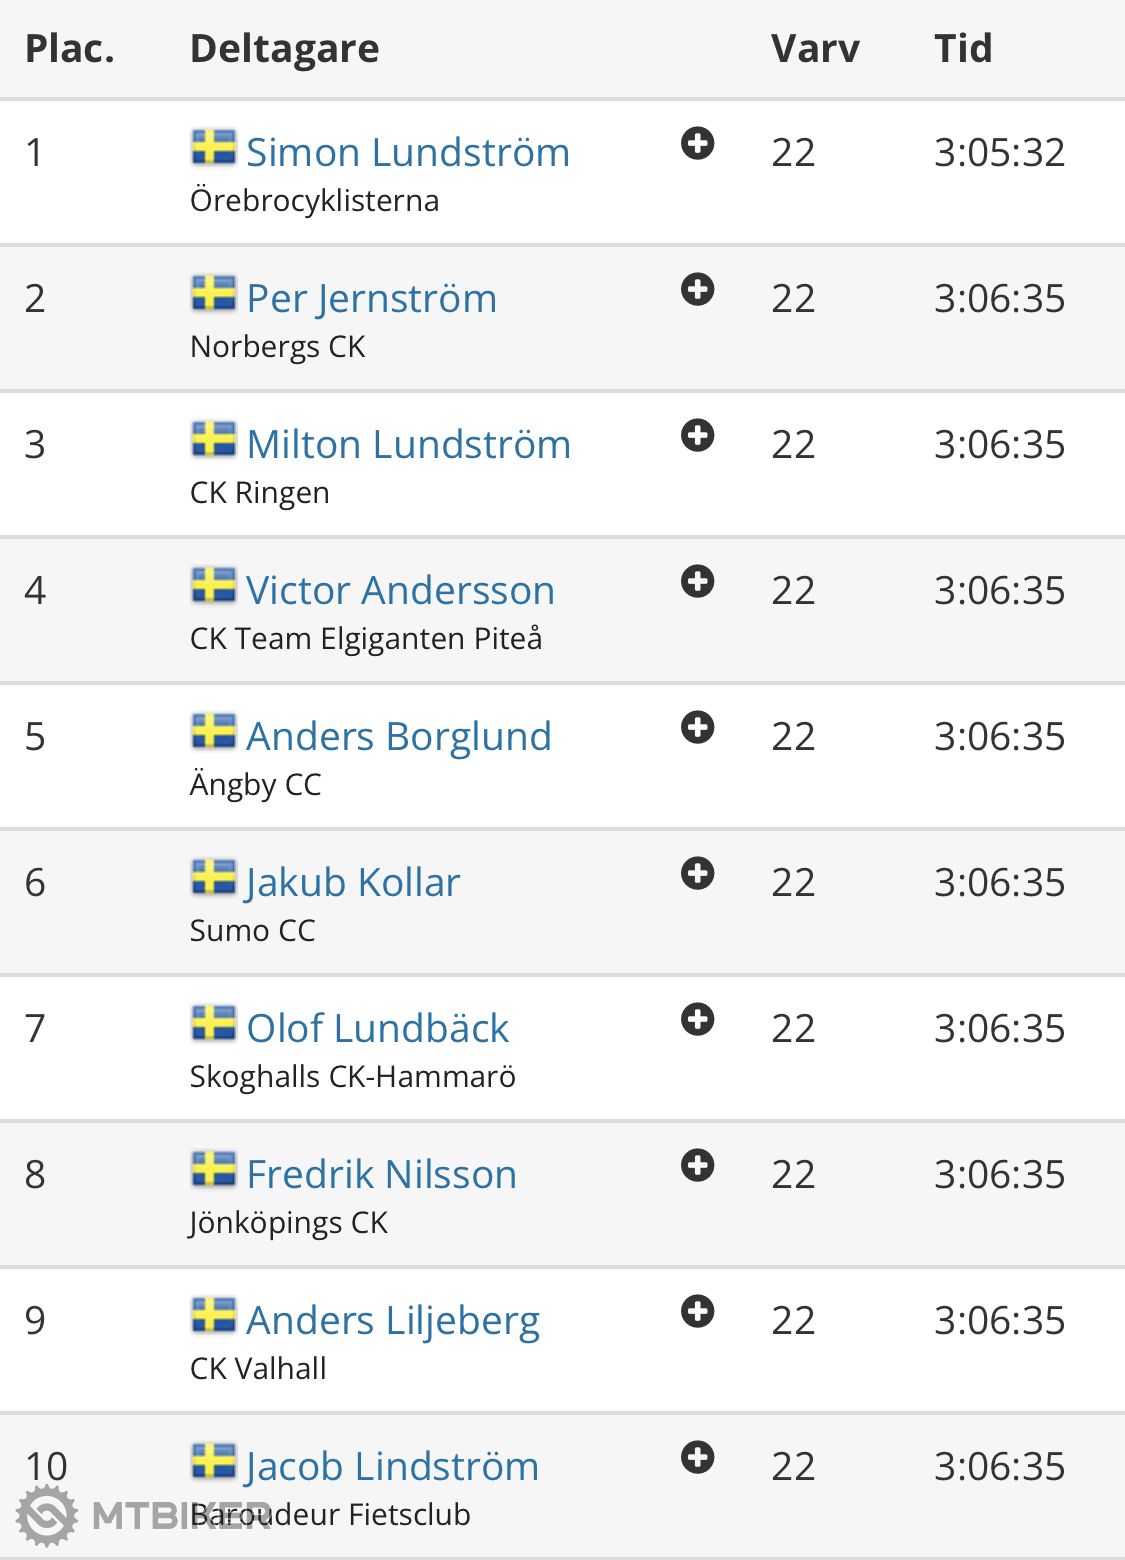Image resolution: width=1125 pixels, height=1560 pixels.
Task: Go to Jakub Kollar's rider page
Action: pos(353,883)
